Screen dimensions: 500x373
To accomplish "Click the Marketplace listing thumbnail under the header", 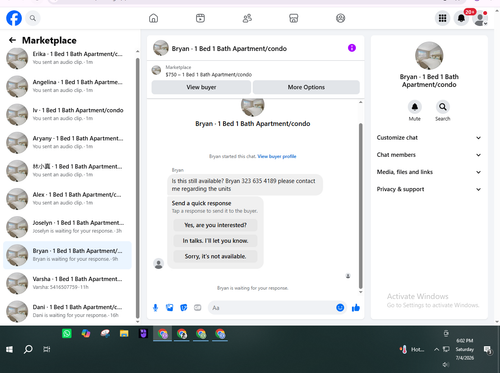I will (x=156, y=70).
